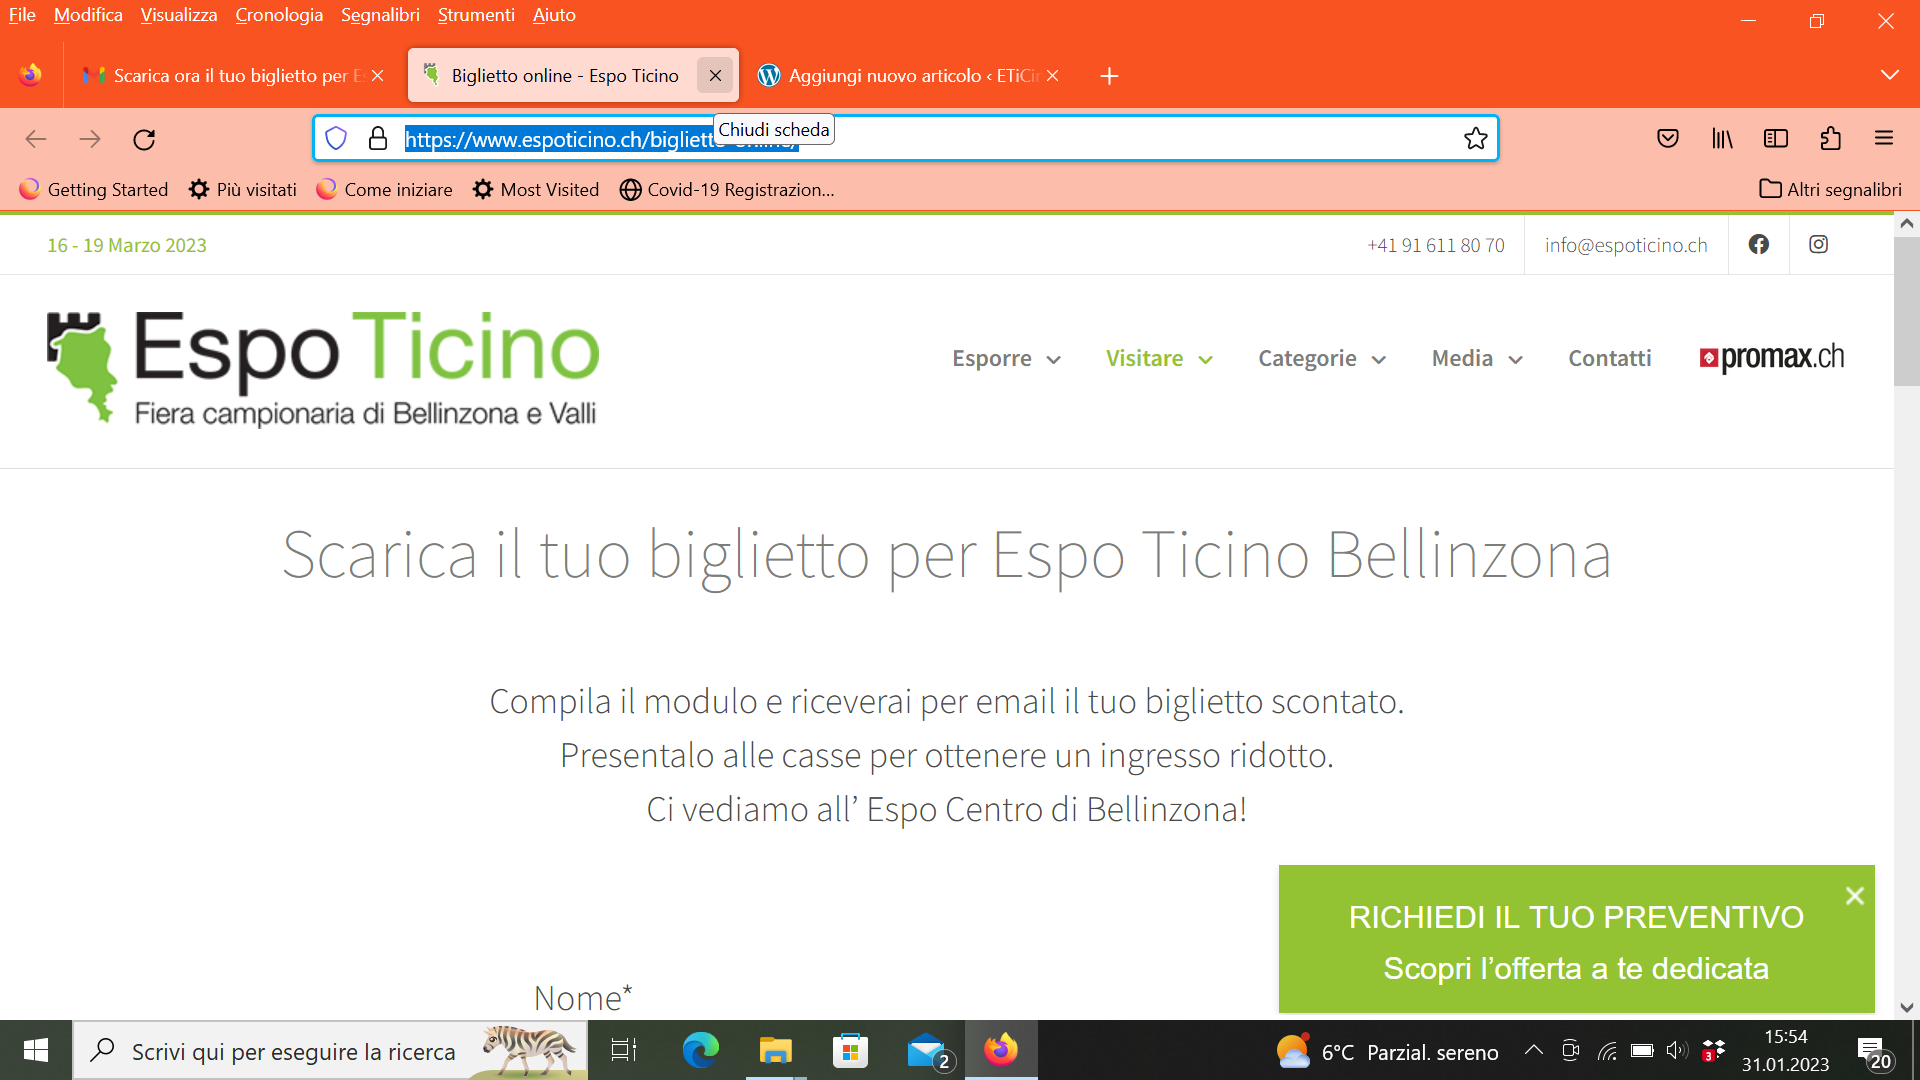Open extensions puzzle icon
1920x1080 pixels.
coord(1830,139)
